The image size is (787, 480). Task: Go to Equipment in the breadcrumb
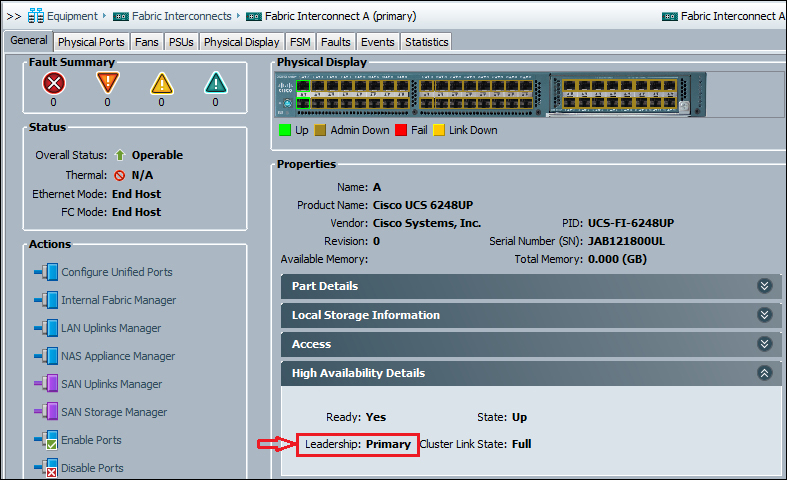tap(72, 17)
